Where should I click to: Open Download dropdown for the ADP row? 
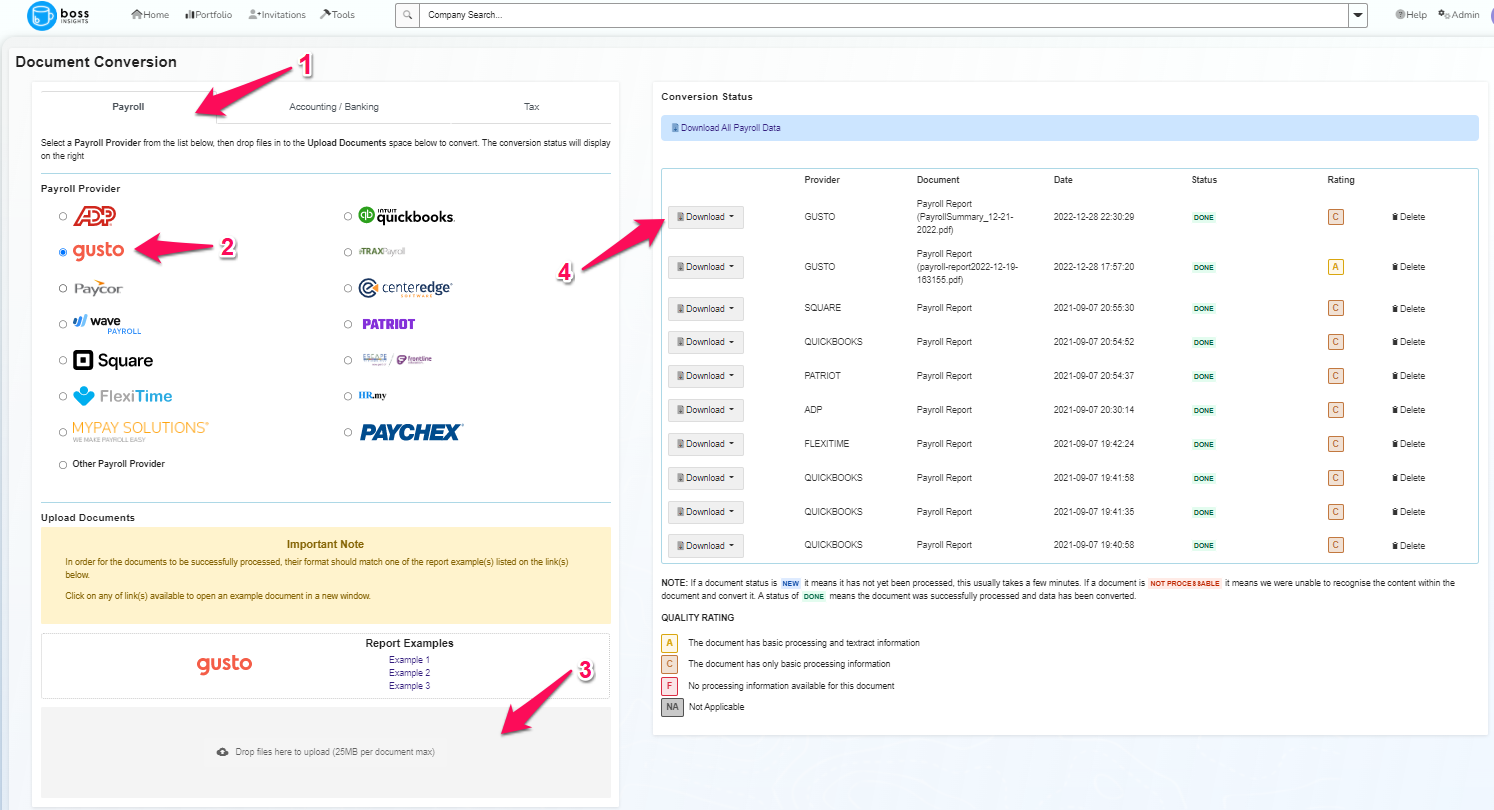click(x=706, y=410)
